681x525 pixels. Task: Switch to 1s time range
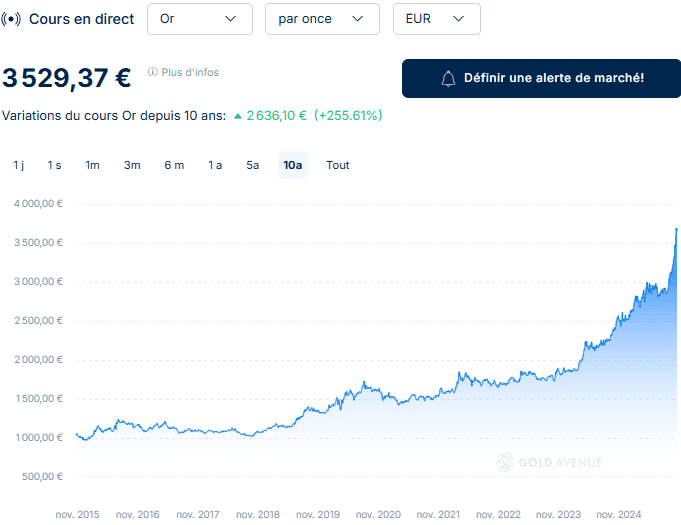point(54,165)
